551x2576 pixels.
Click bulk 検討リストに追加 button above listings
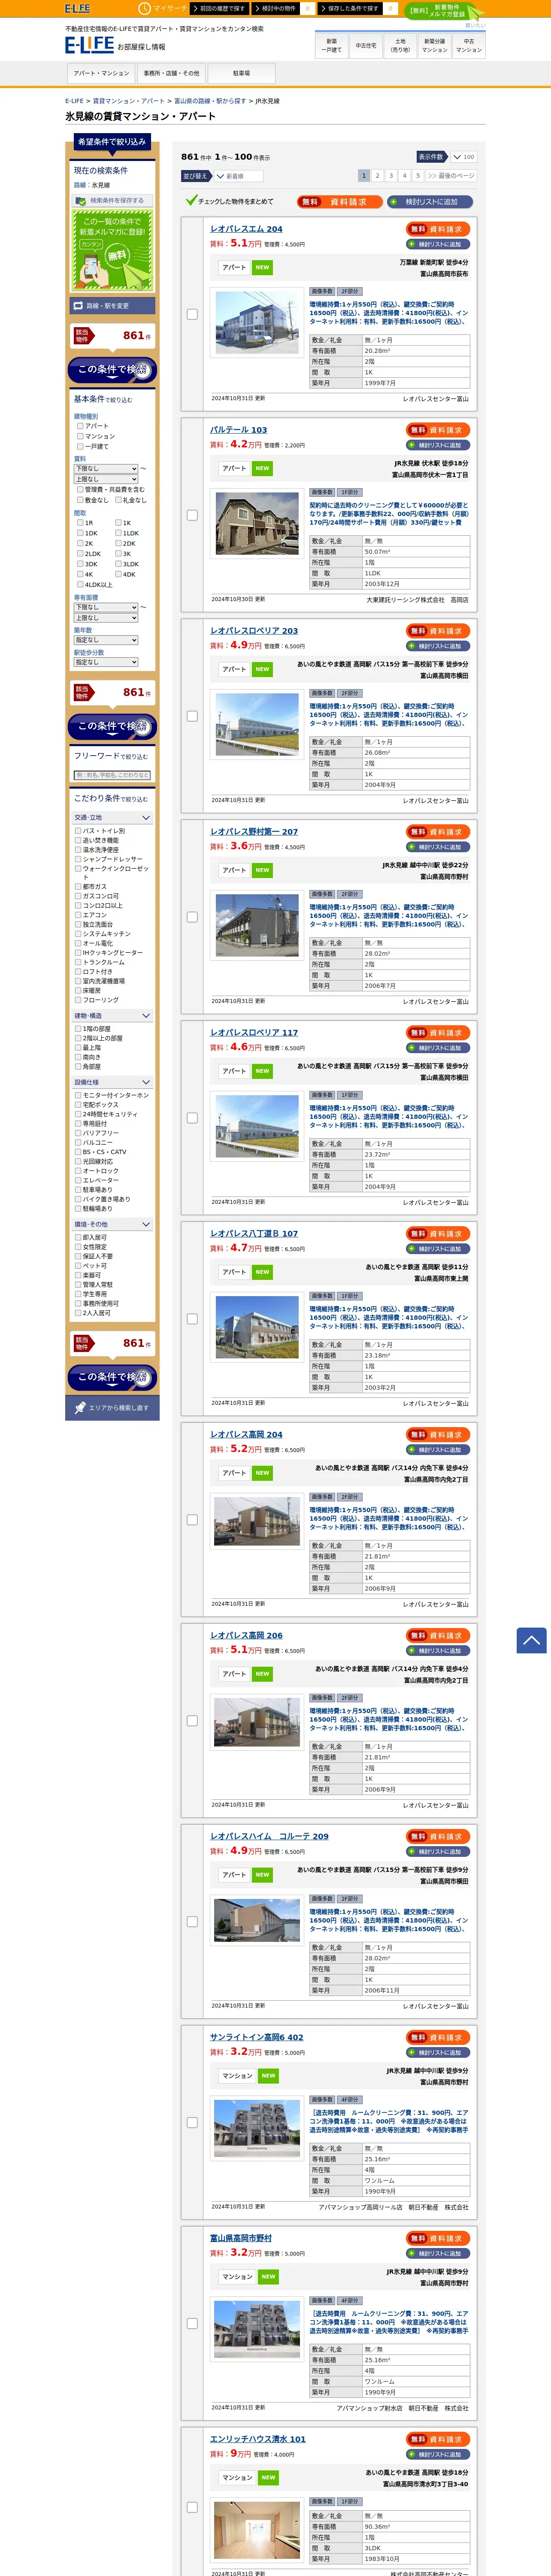[x=430, y=202]
